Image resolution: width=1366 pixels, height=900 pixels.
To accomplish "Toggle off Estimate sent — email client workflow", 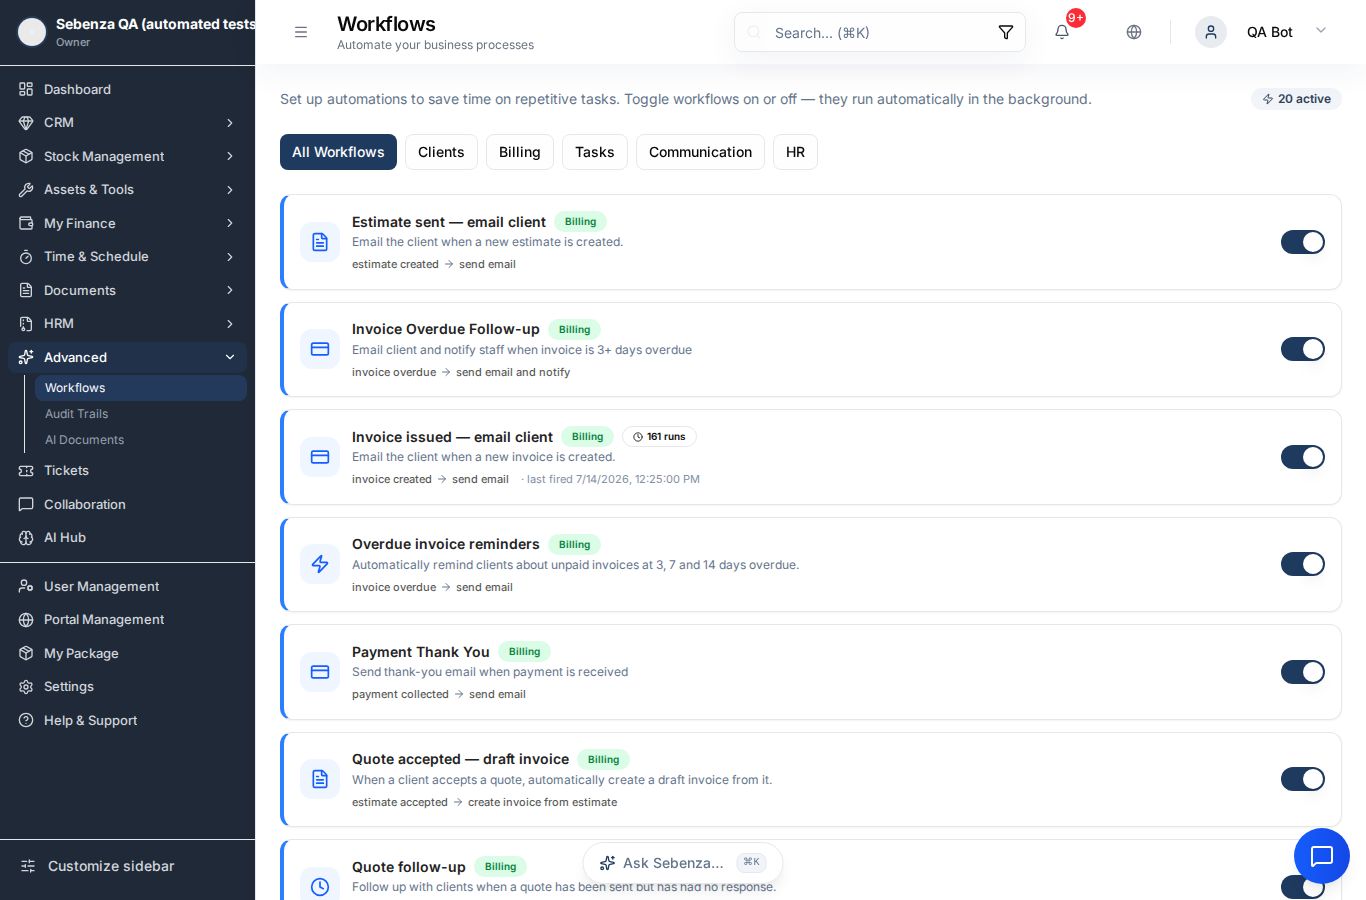I will tap(1303, 242).
